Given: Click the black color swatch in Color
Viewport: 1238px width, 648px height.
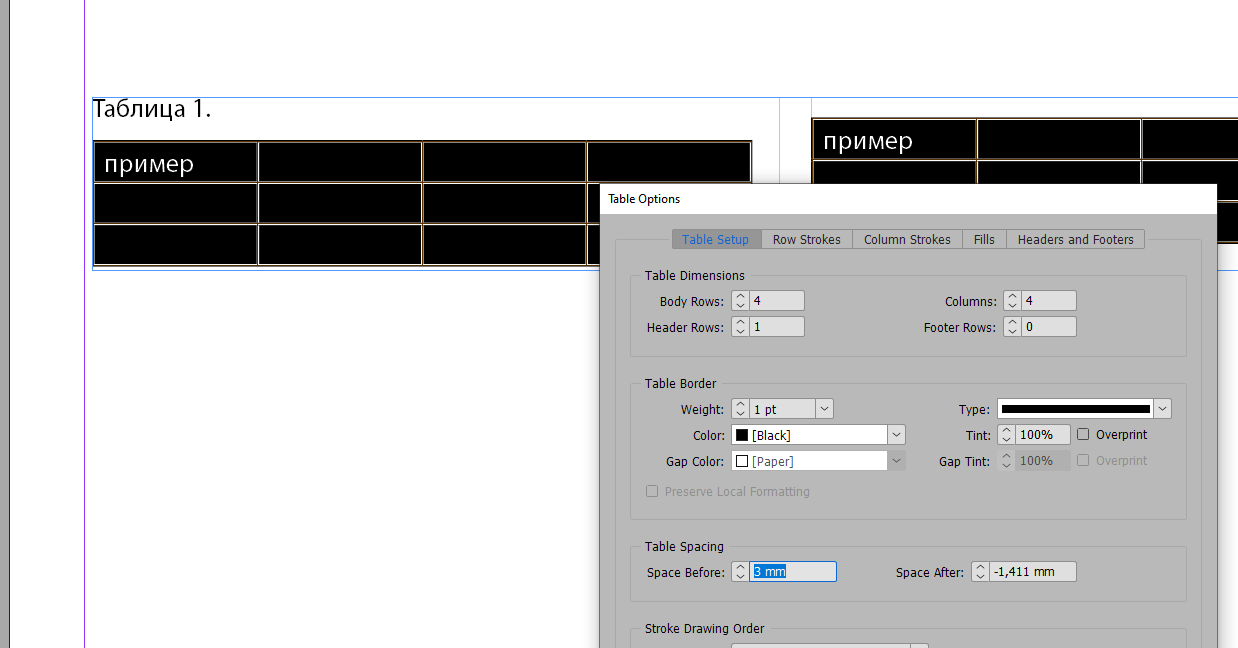Looking at the screenshot, I should pyautogui.click(x=742, y=435).
